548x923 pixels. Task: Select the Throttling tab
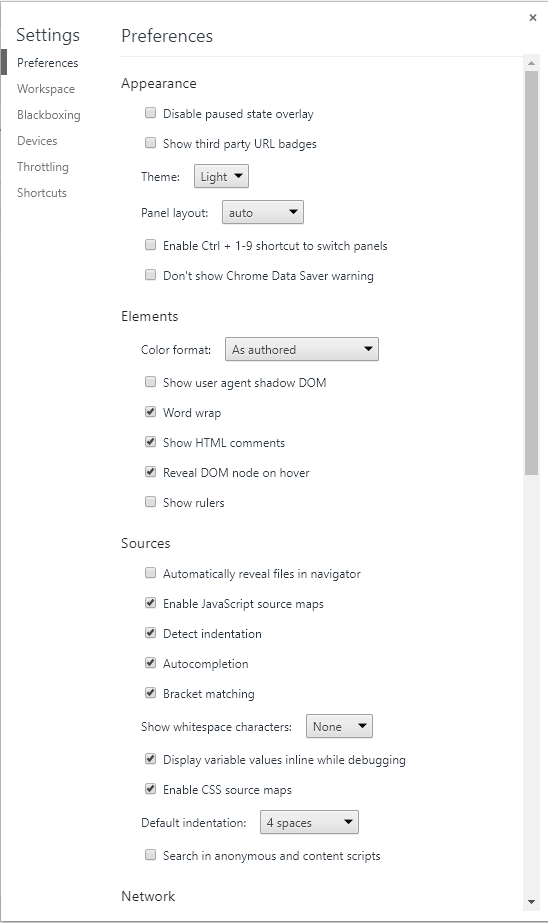click(x=42, y=167)
